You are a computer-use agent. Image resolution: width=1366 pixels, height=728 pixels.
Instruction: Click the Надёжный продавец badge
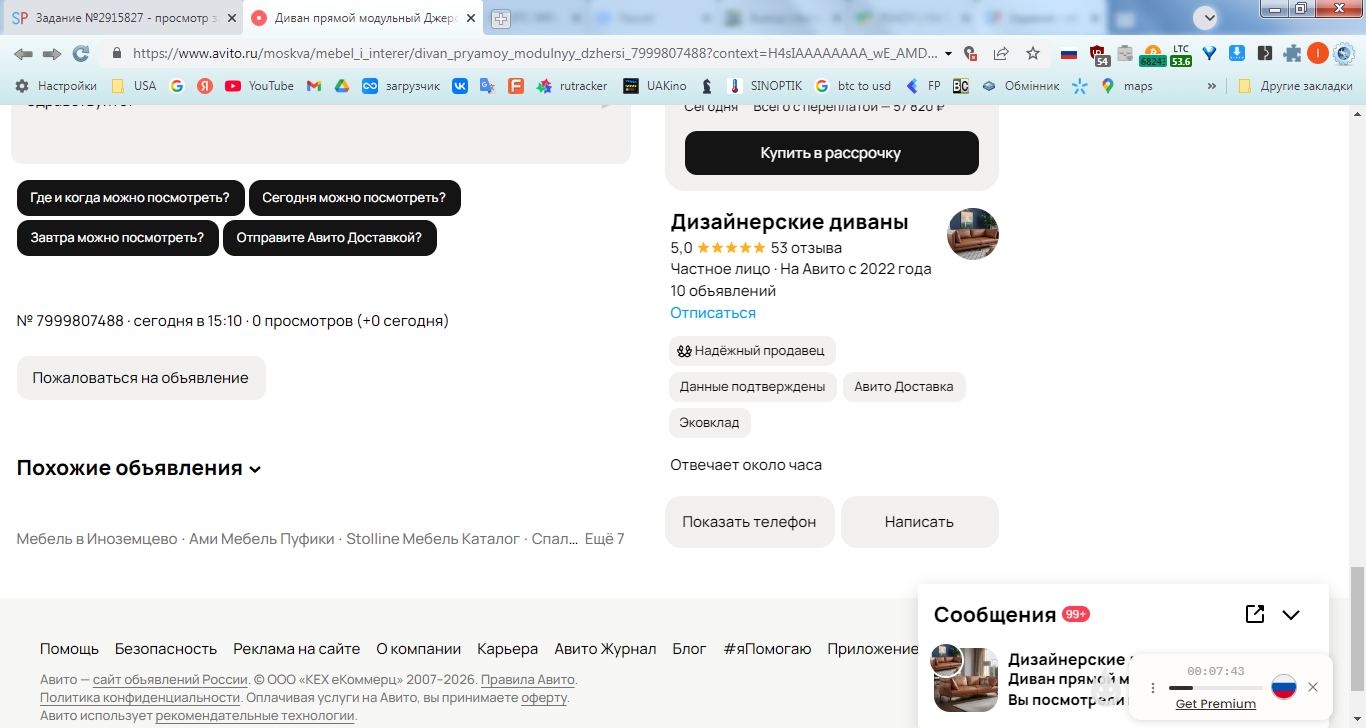(752, 351)
